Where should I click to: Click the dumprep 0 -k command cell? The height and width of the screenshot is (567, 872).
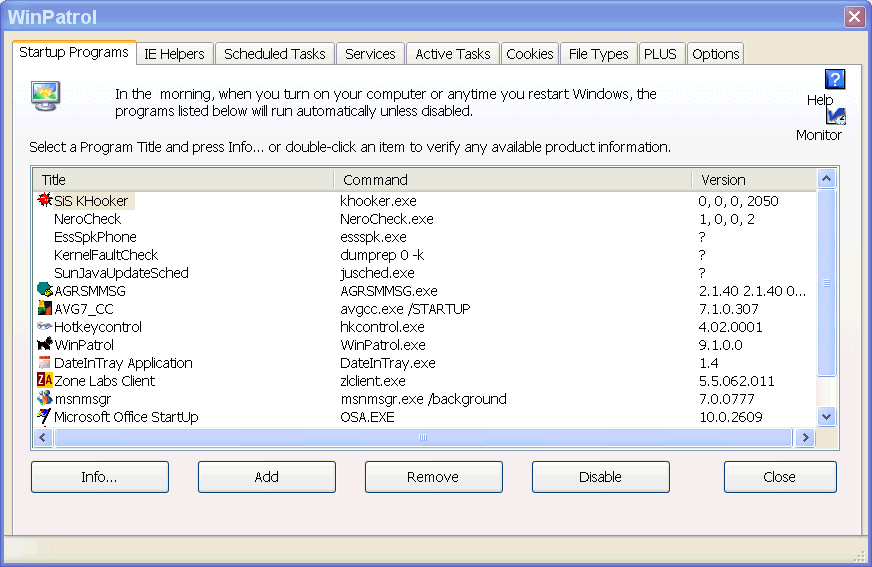[382, 255]
